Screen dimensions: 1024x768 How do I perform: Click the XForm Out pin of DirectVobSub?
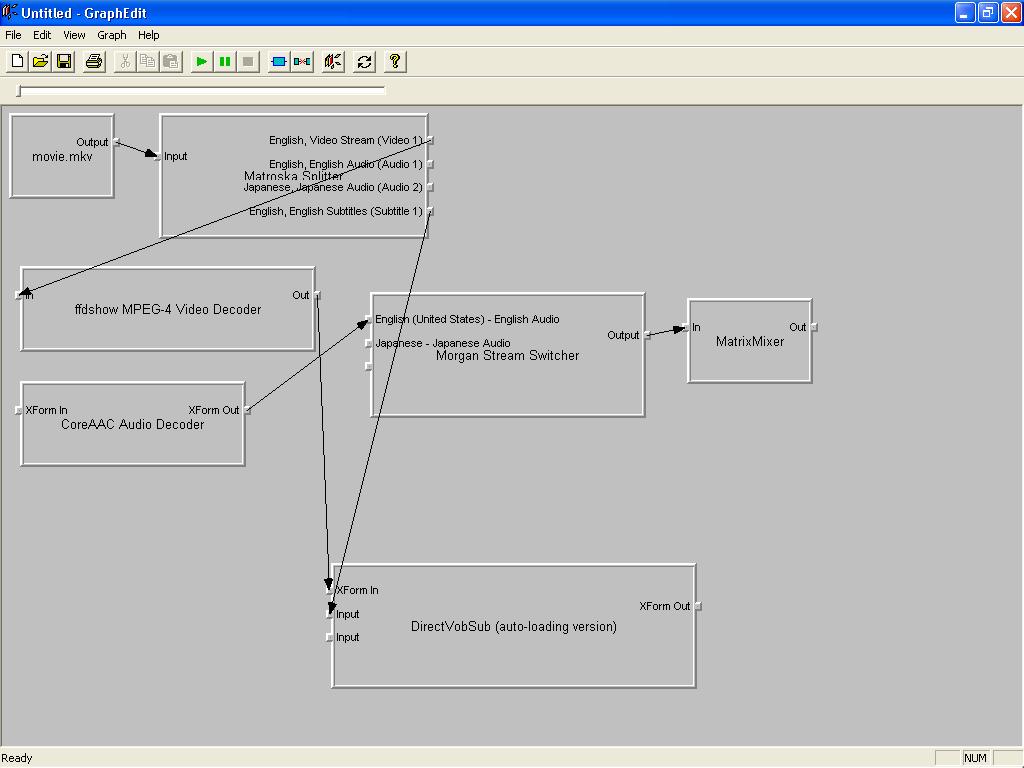click(x=698, y=606)
